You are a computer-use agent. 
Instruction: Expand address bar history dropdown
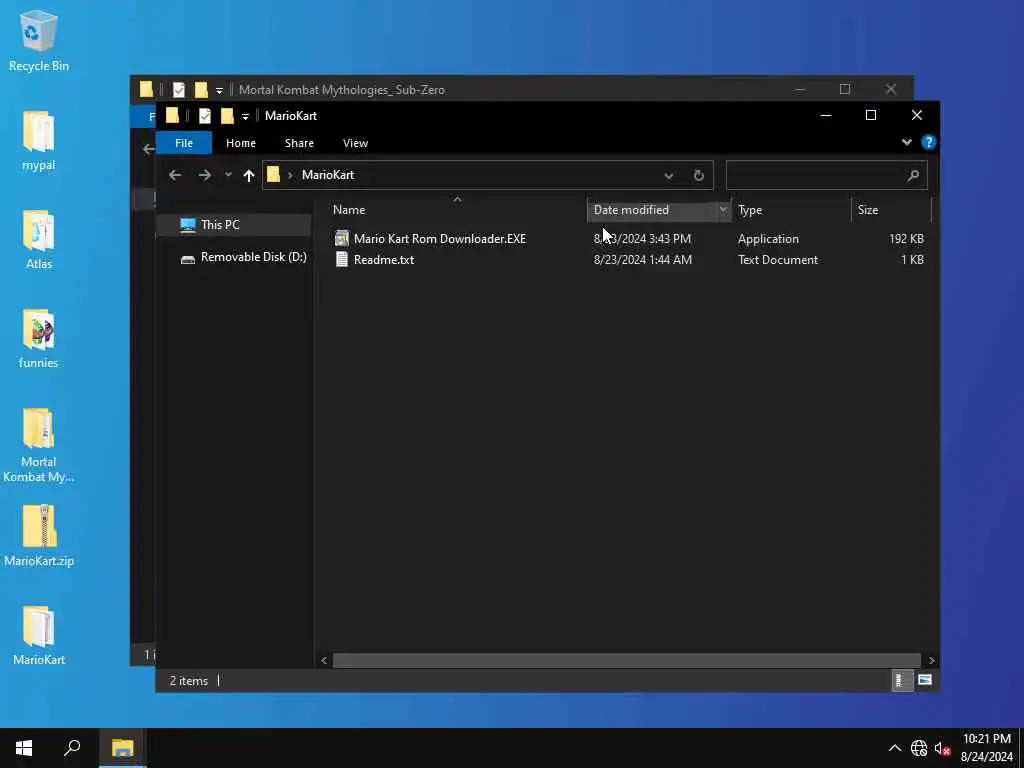(x=668, y=176)
